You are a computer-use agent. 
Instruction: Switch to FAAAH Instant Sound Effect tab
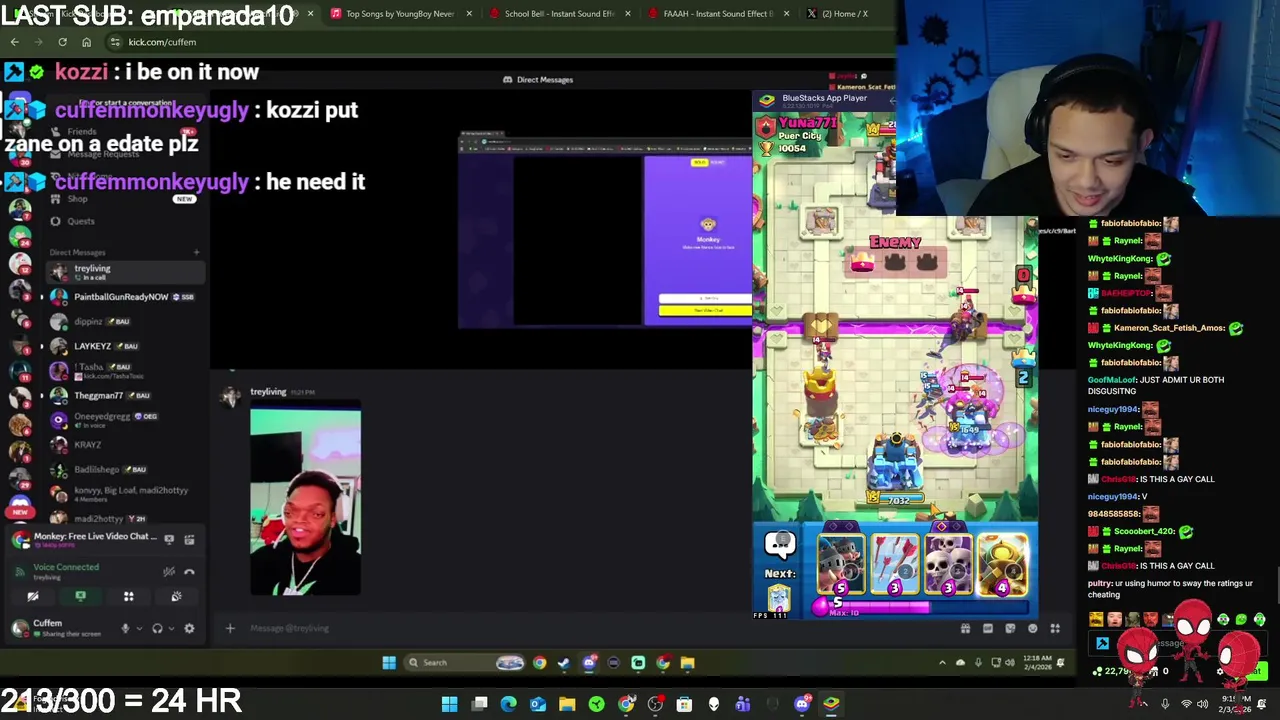(718, 14)
